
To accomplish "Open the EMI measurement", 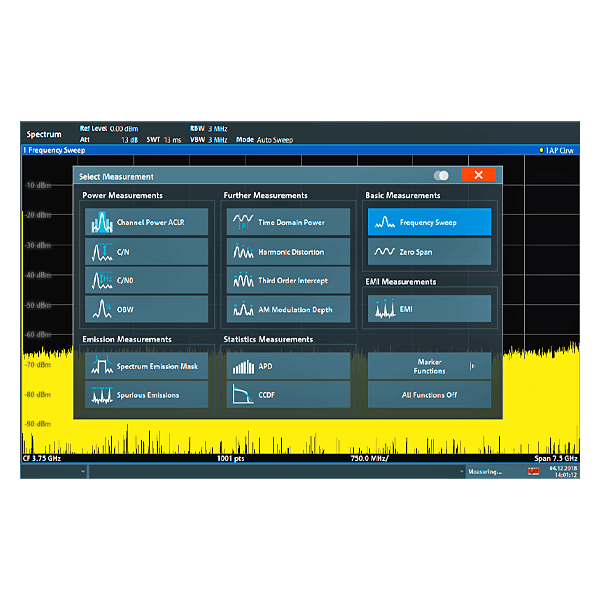I will point(429,309).
